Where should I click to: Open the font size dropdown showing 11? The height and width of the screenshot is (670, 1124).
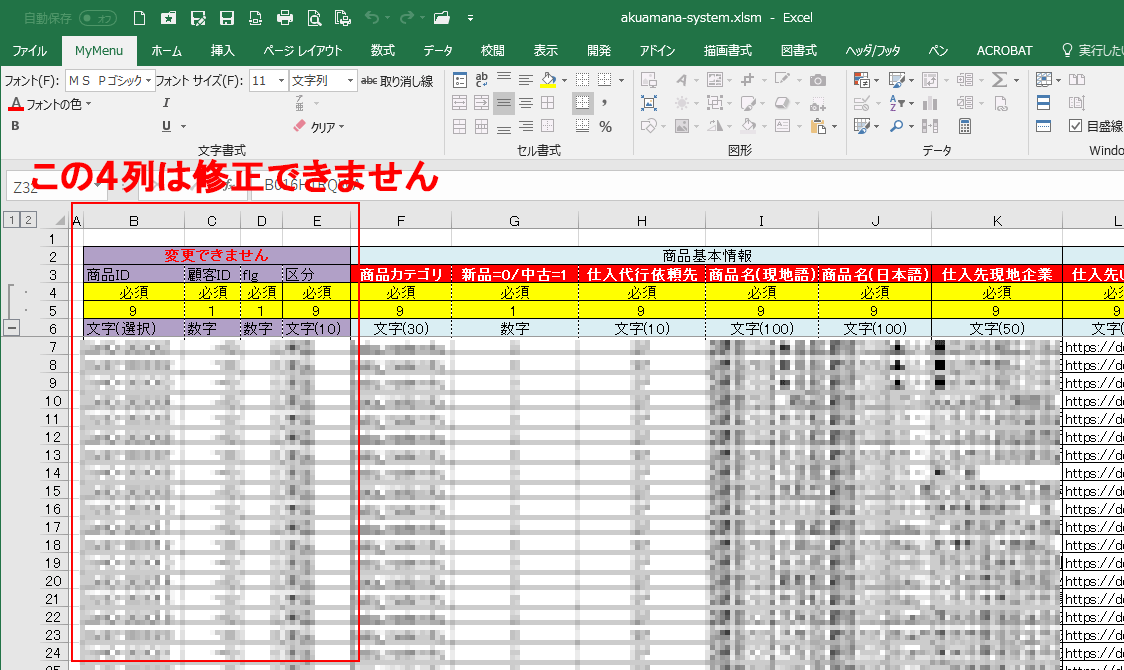point(268,81)
